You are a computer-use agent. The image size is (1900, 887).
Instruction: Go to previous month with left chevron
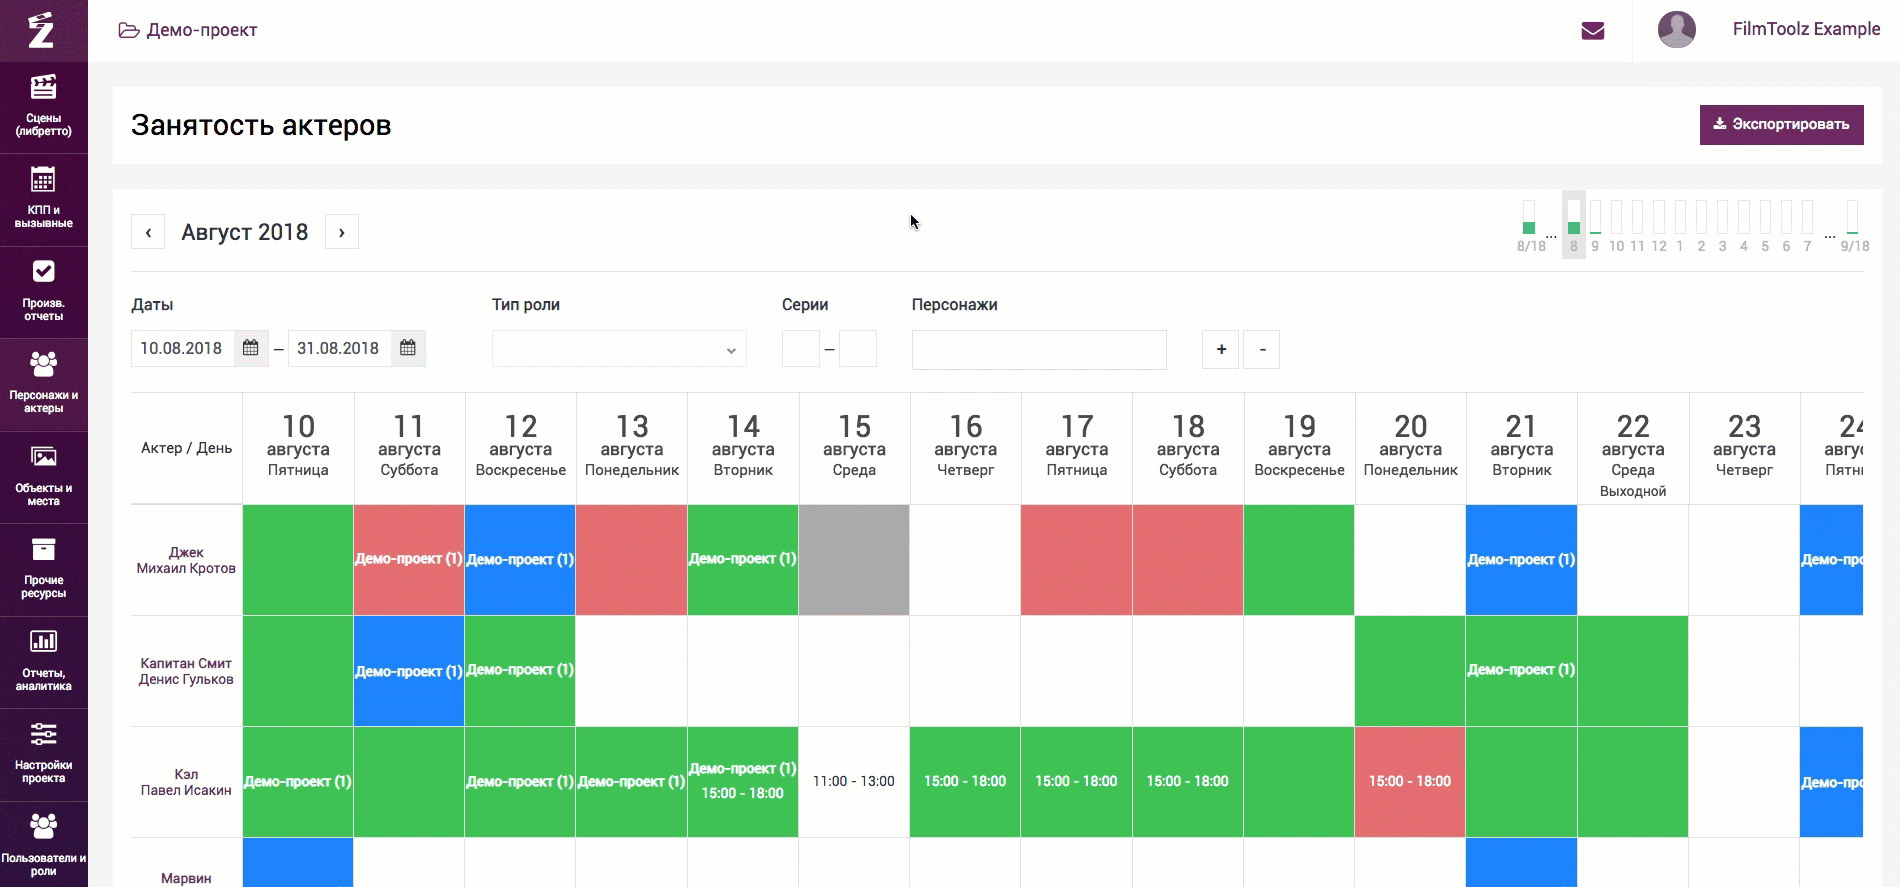(x=148, y=232)
